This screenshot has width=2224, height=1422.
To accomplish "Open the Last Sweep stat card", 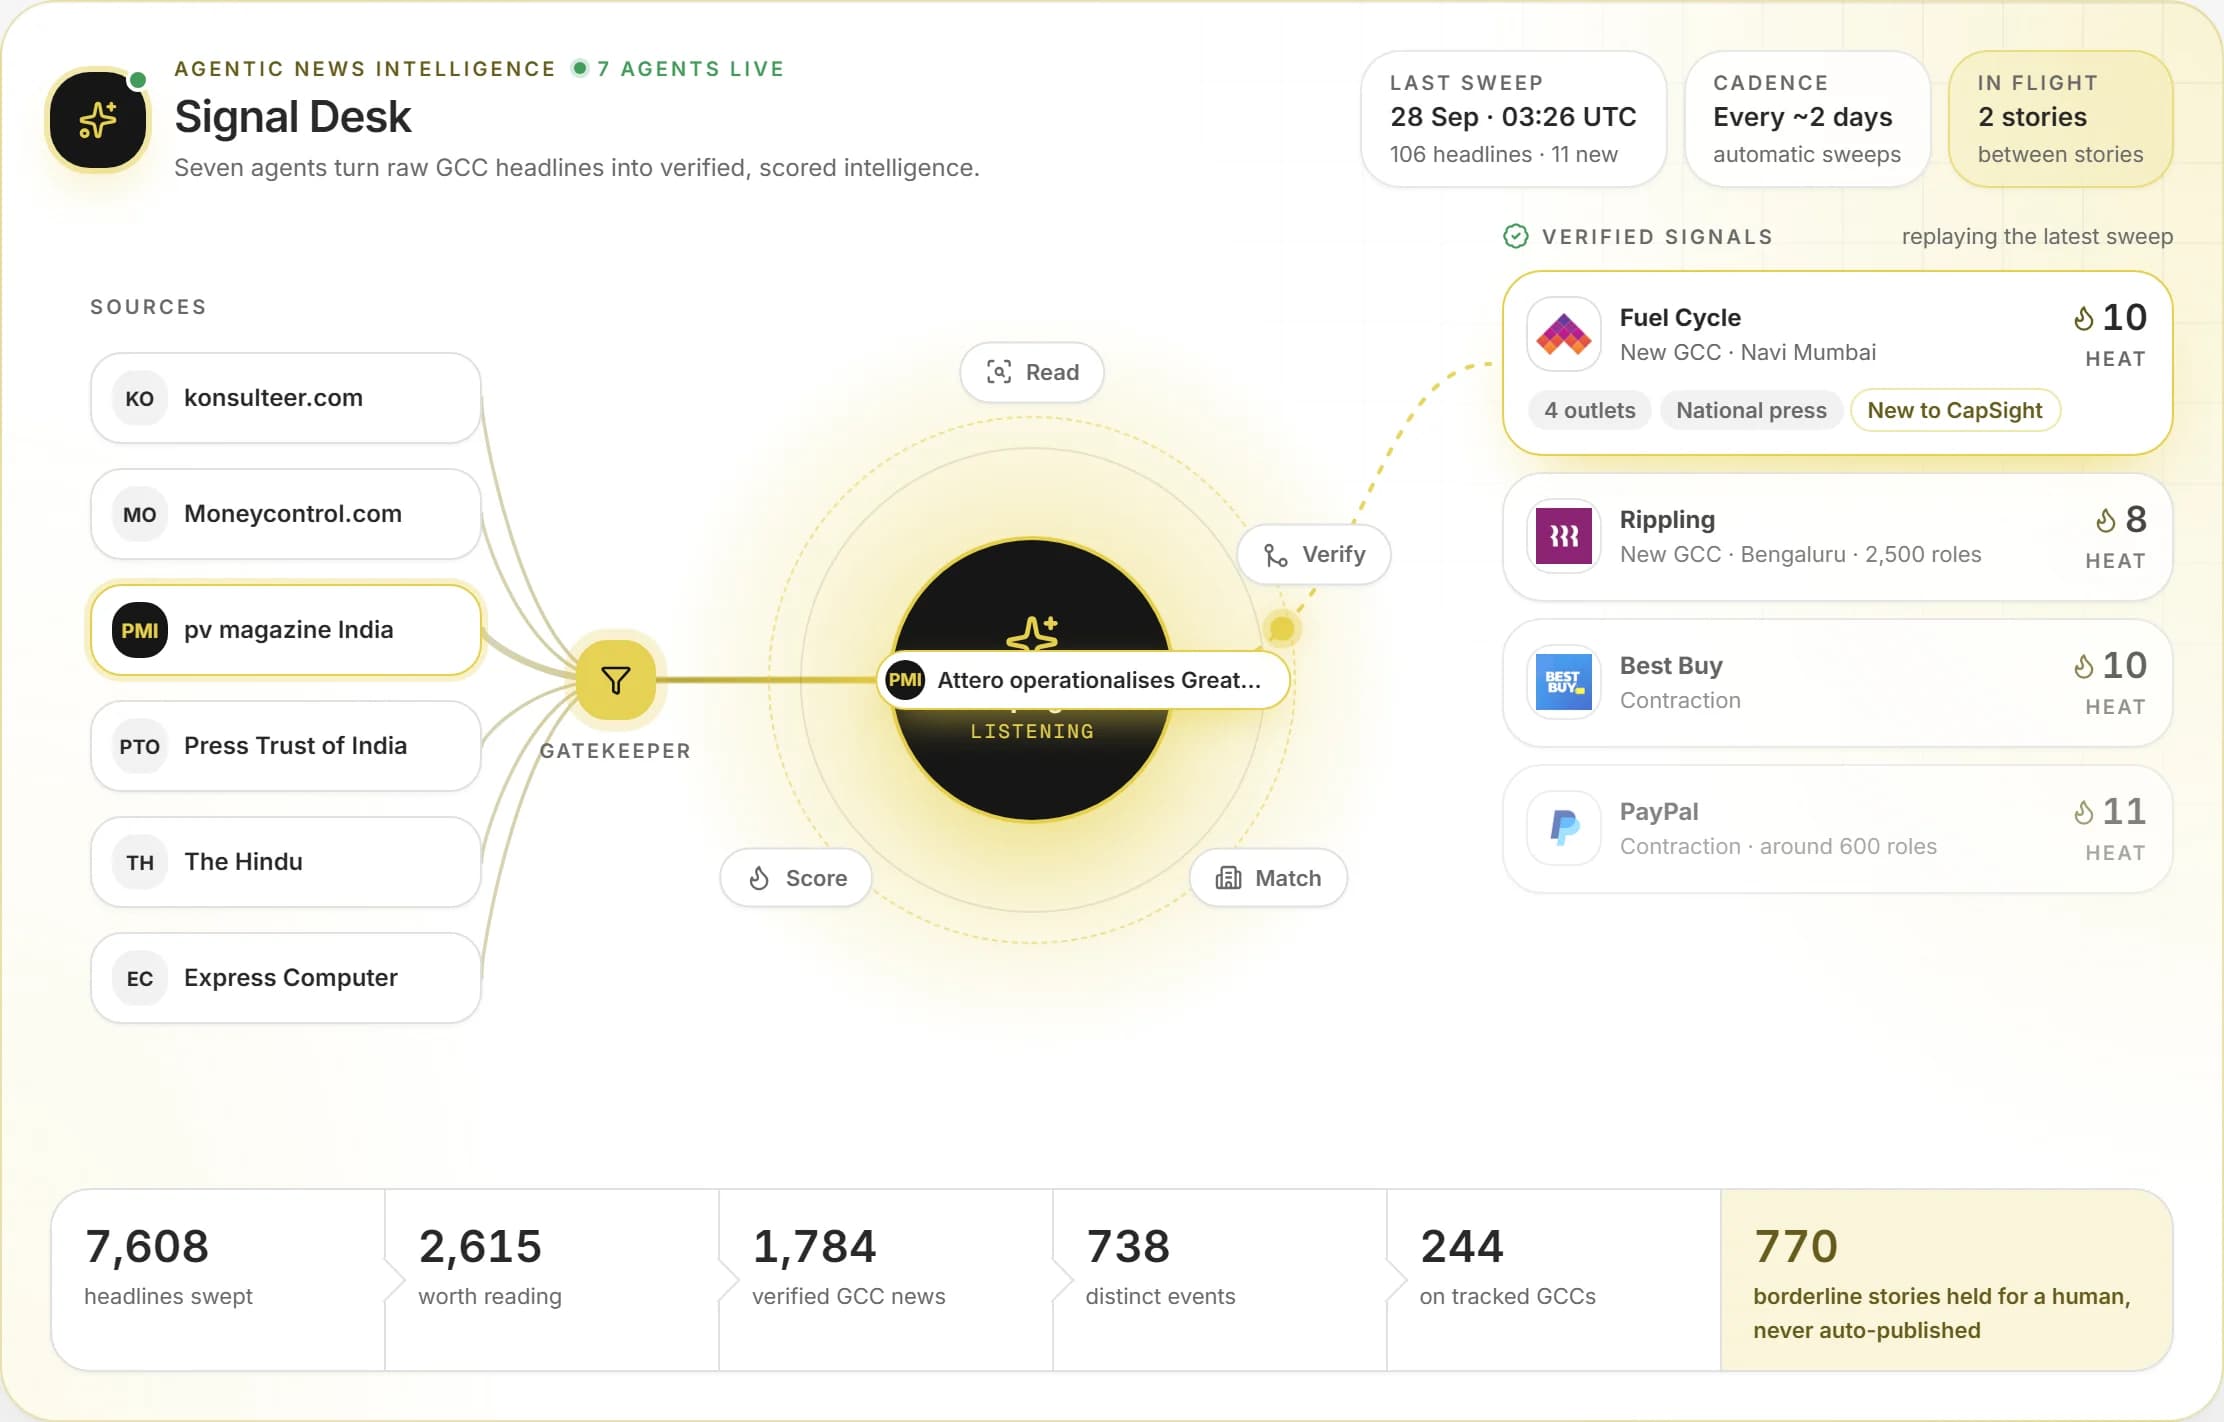I will click(x=1514, y=119).
